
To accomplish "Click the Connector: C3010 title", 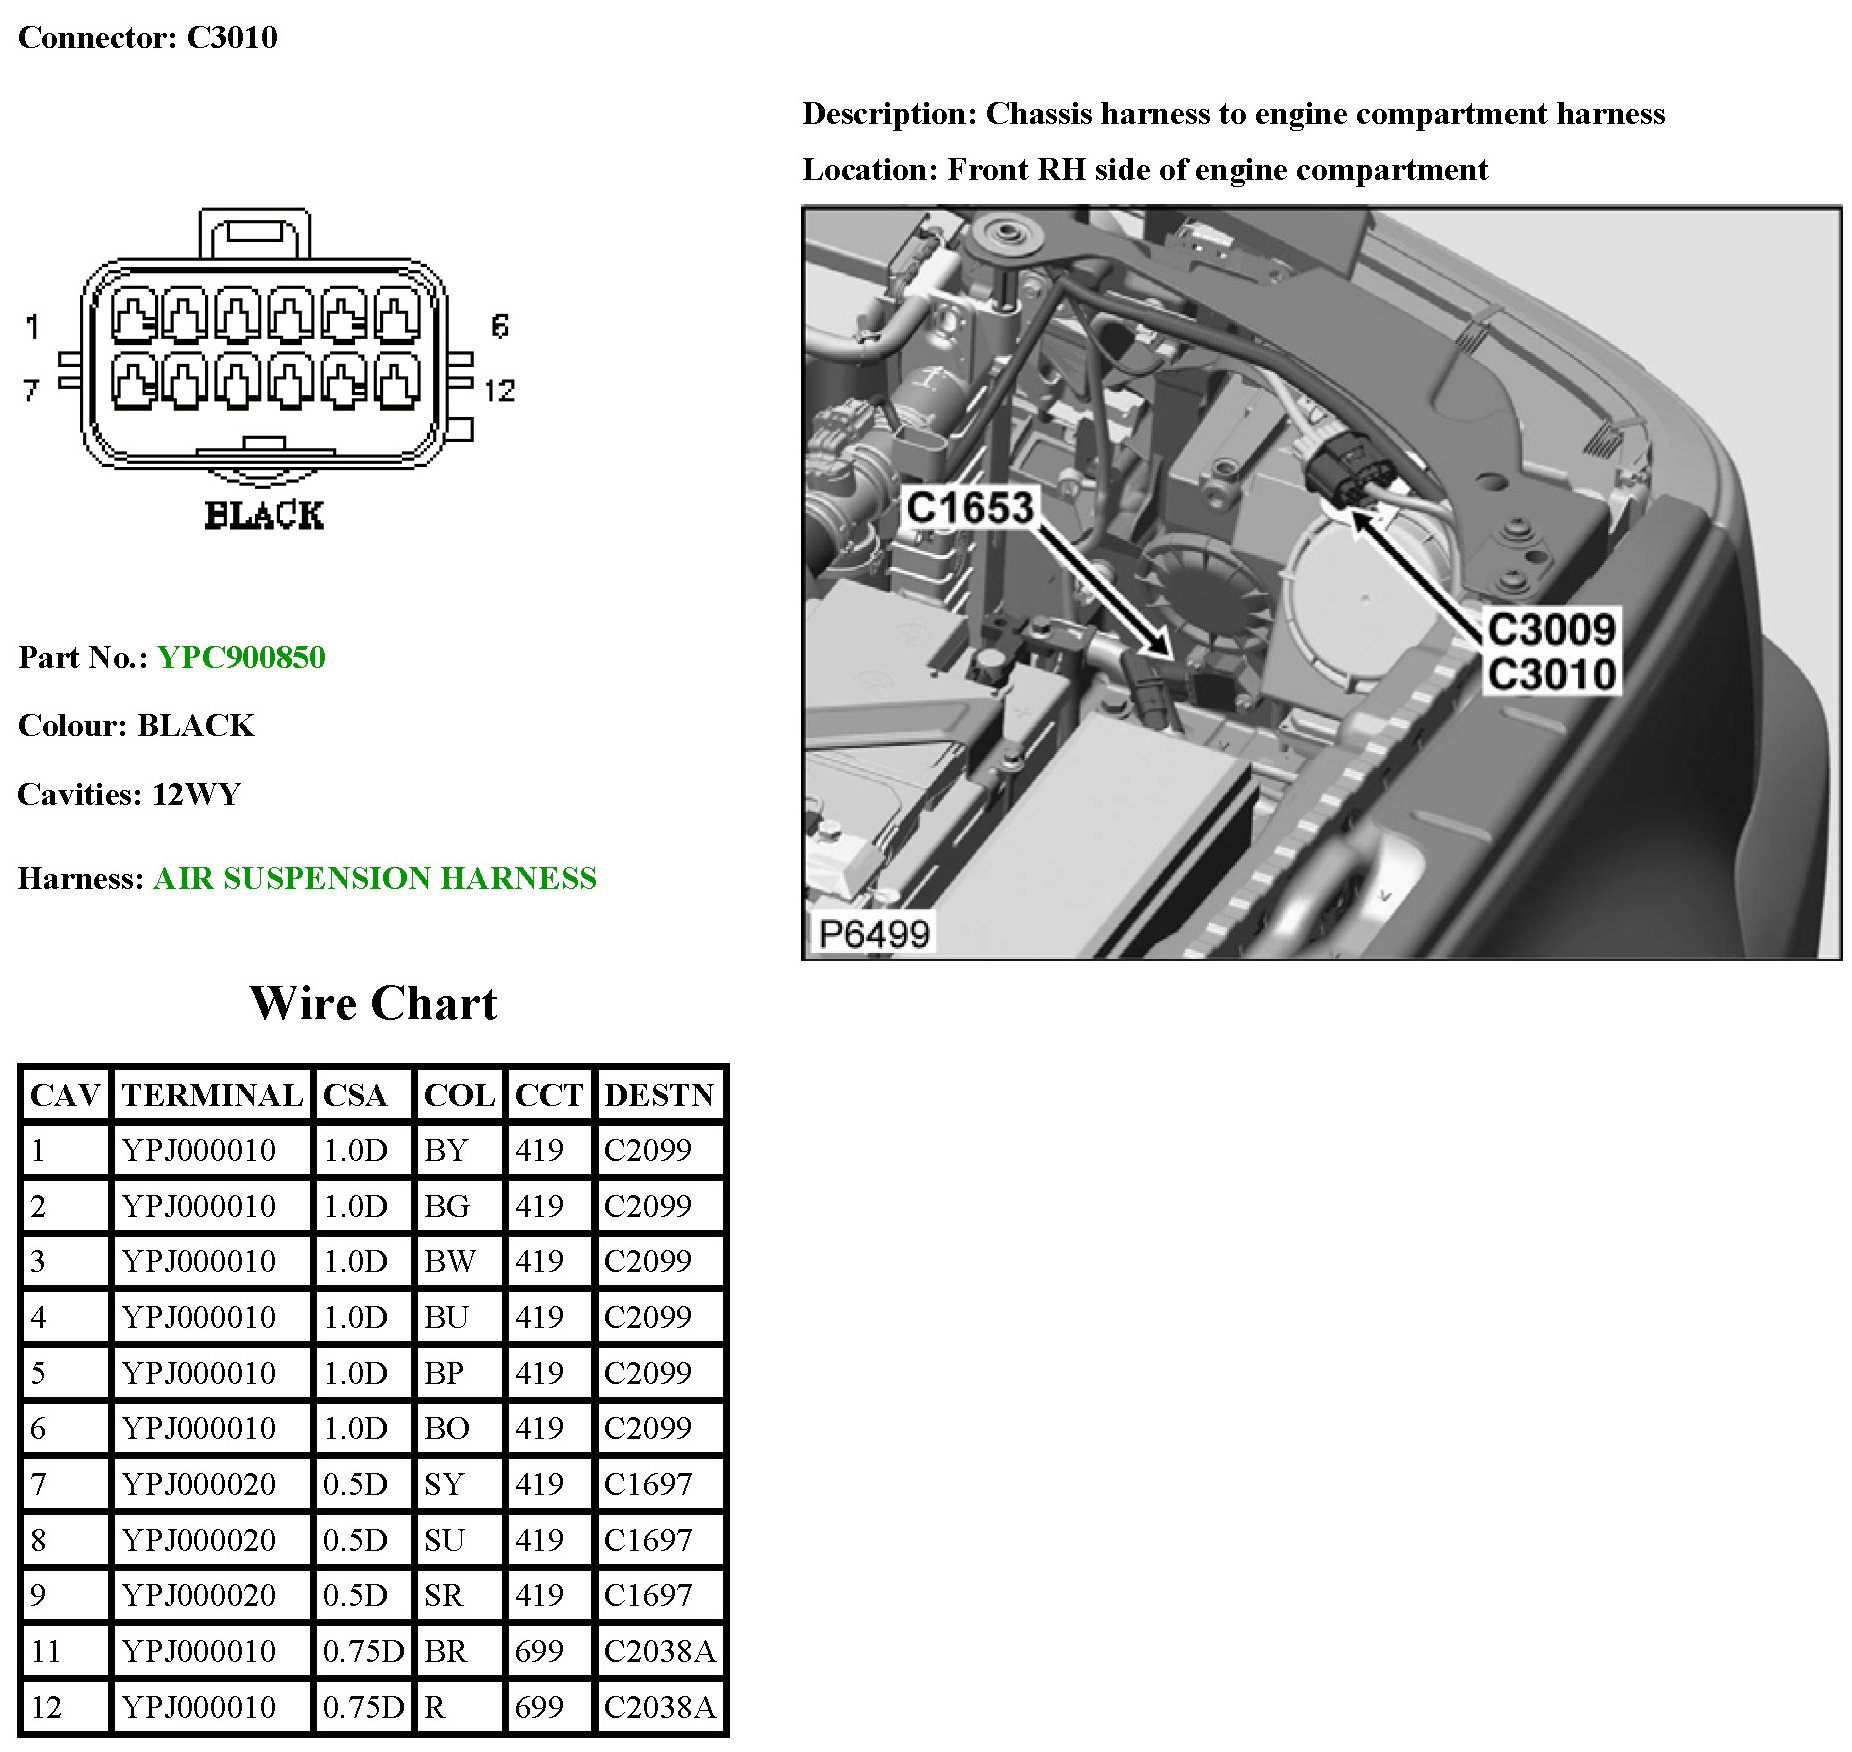I will pyautogui.click(x=148, y=37).
